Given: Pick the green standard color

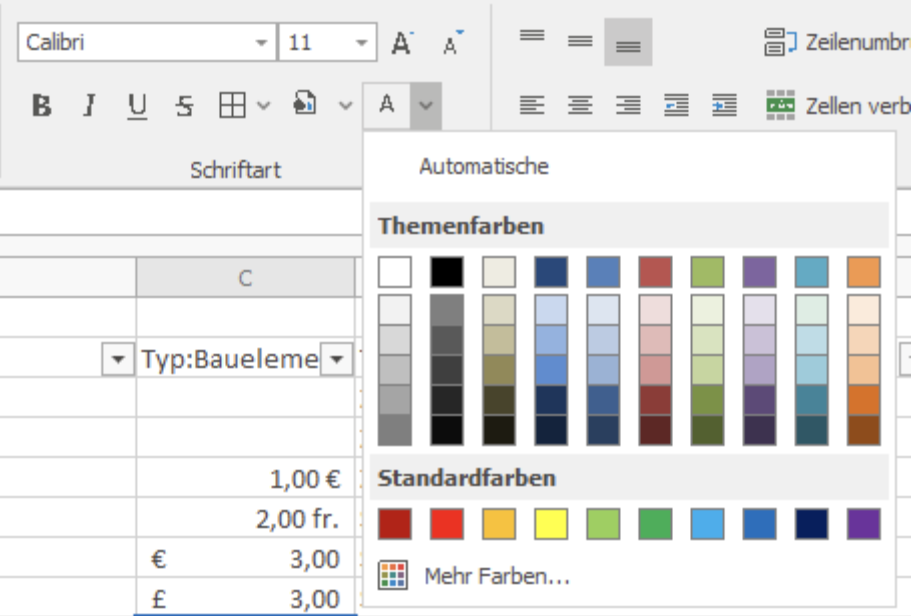Looking at the screenshot, I should pyautogui.click(x=656, y=524).
